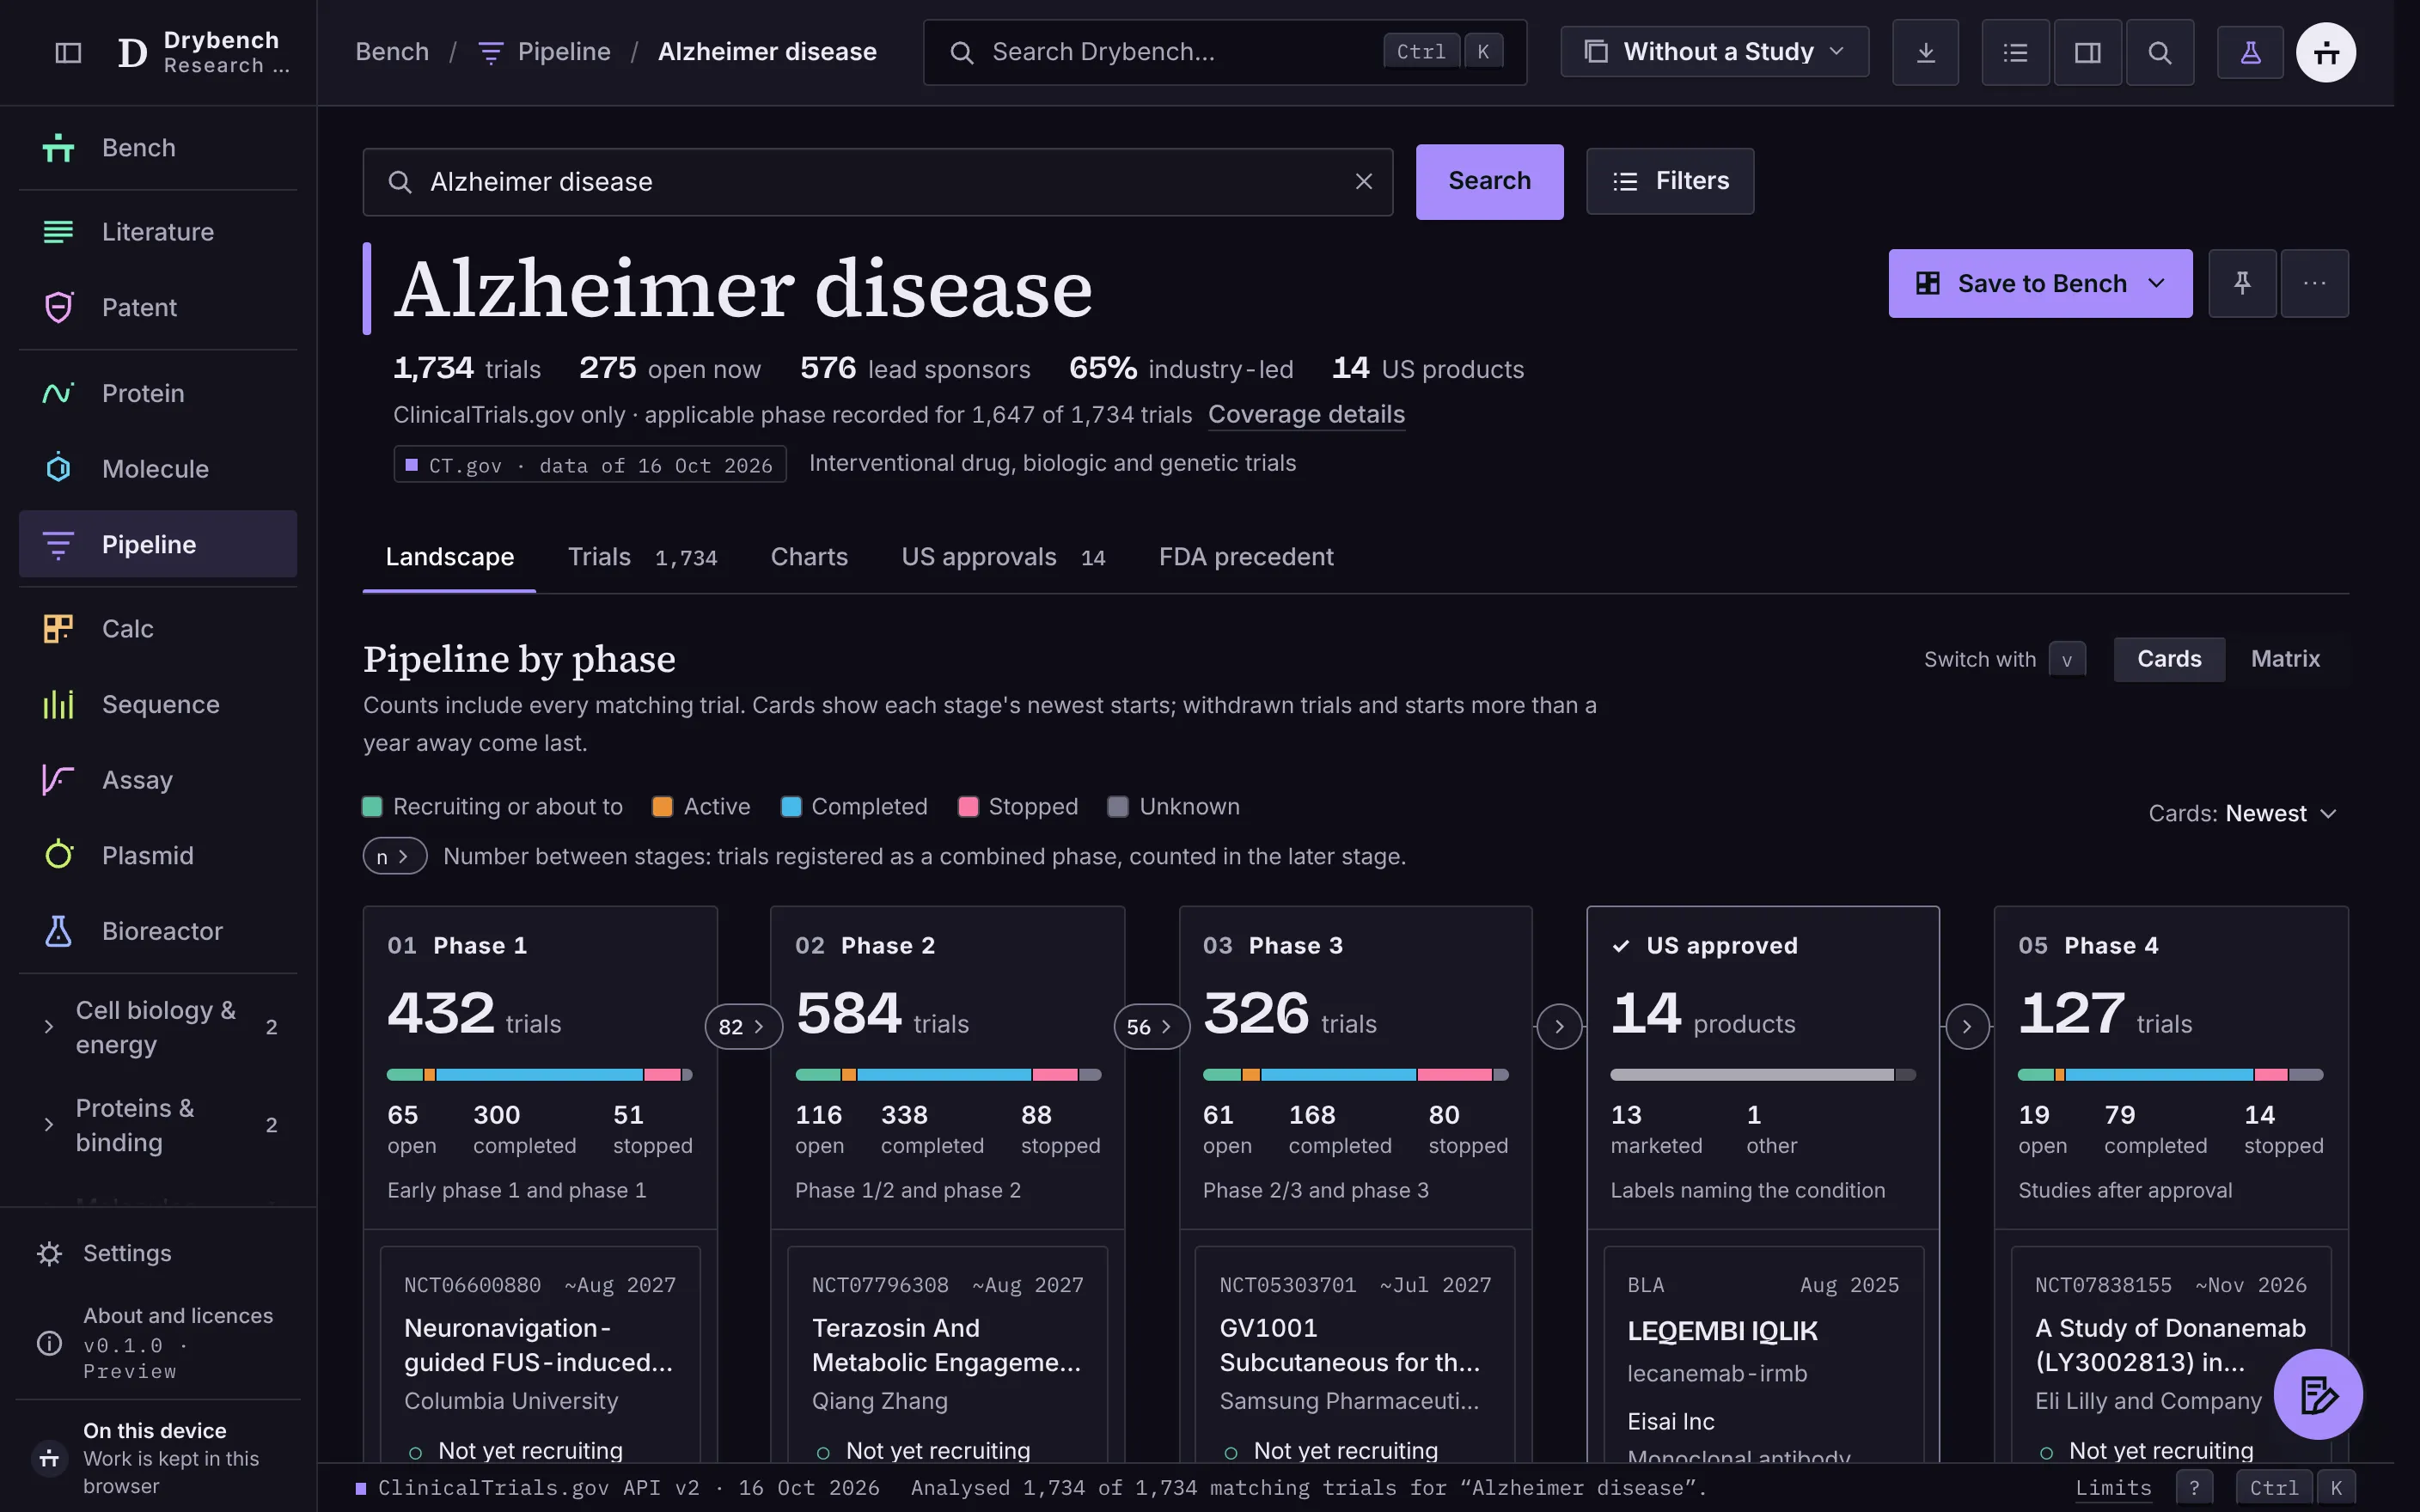Open Bench in the sidebar

click(158, 148)
